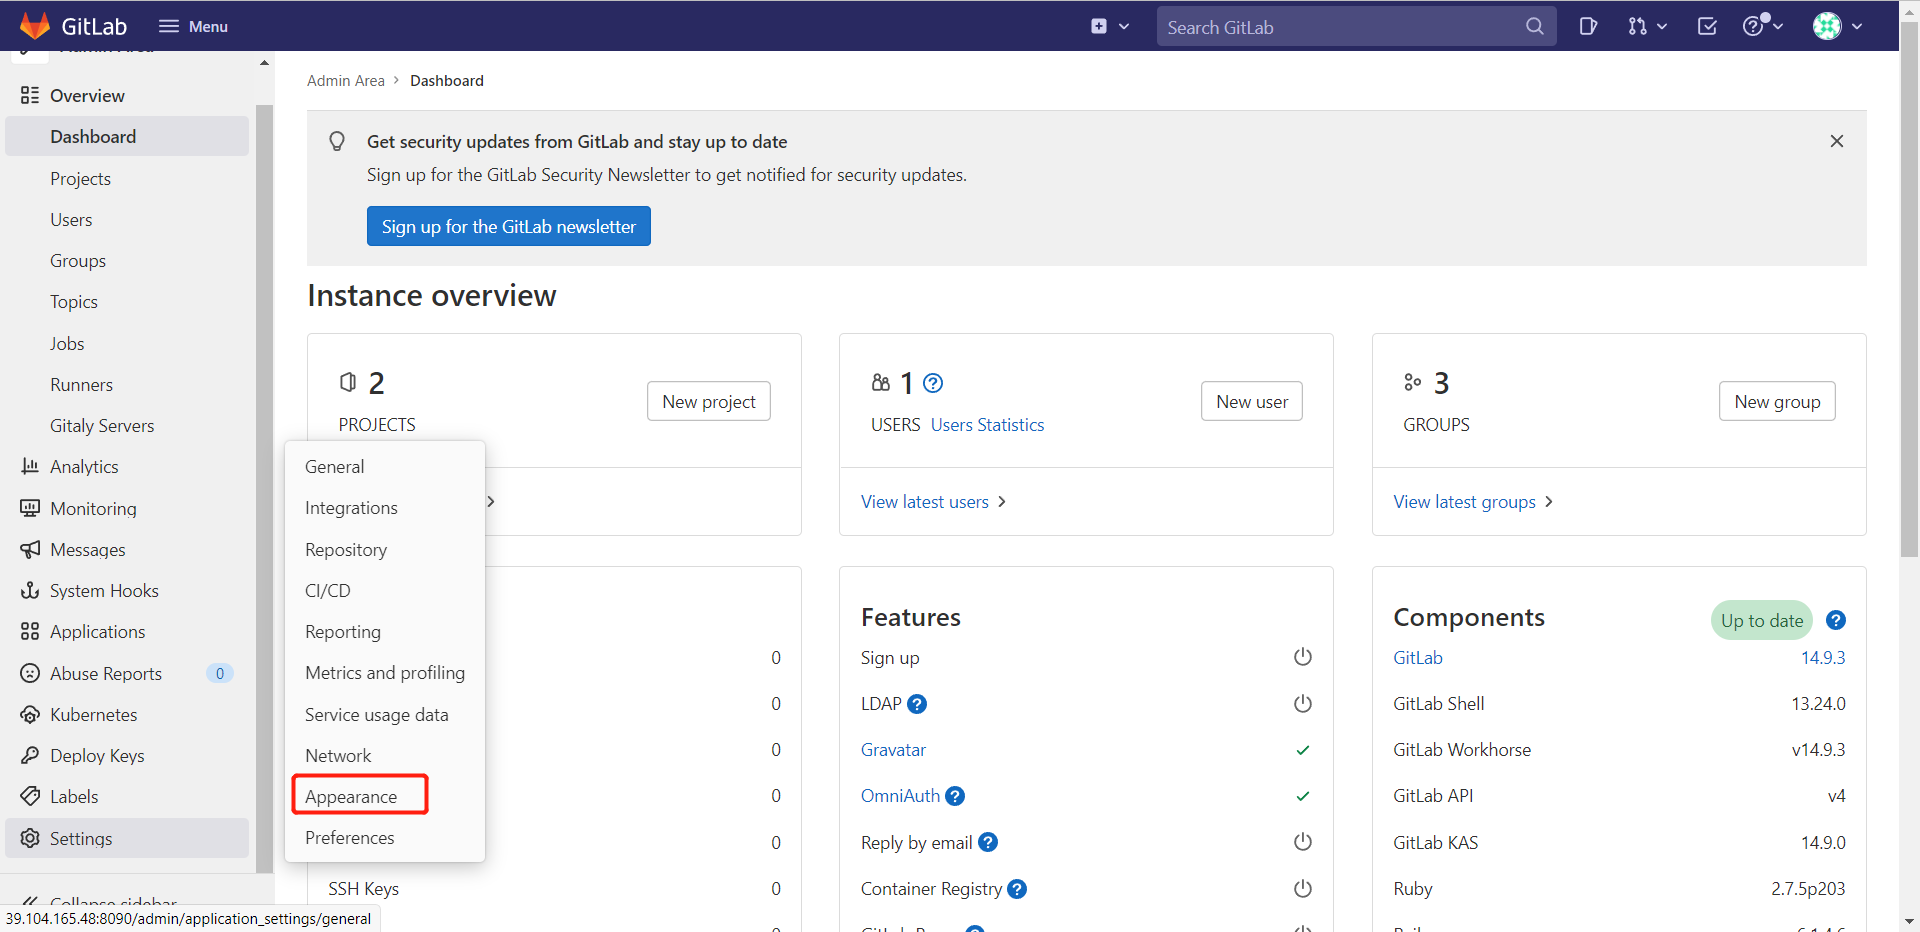
Task: Open the Help question mark menu
Action: point(1762,26)
